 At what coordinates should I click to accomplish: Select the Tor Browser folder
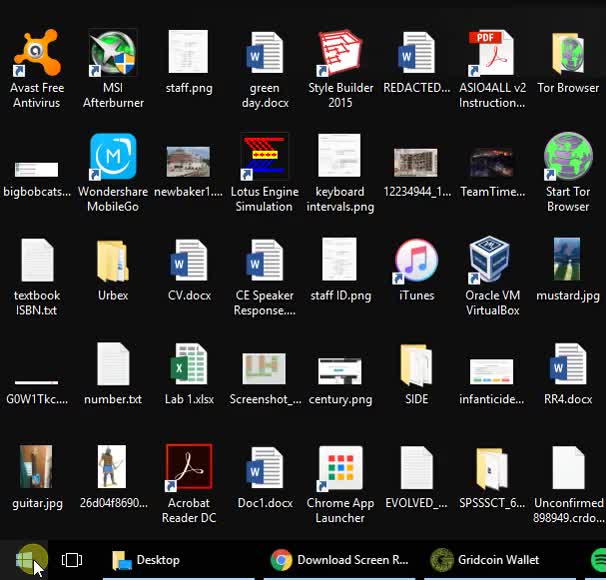click(x=568, y=53)
